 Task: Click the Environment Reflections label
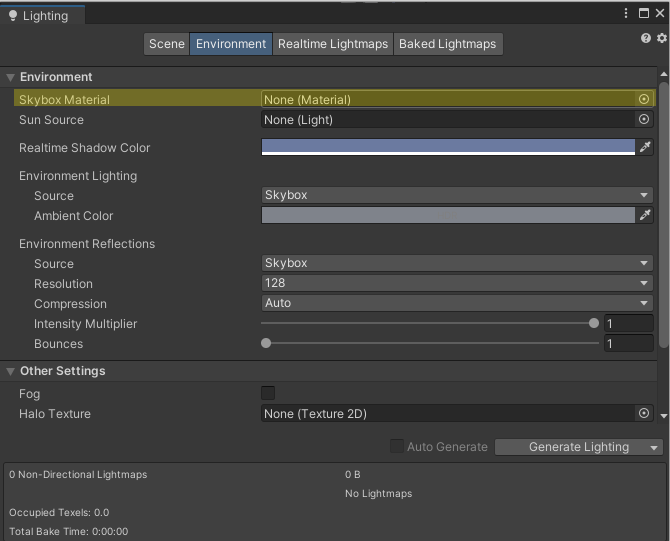(x=87, y=244)
